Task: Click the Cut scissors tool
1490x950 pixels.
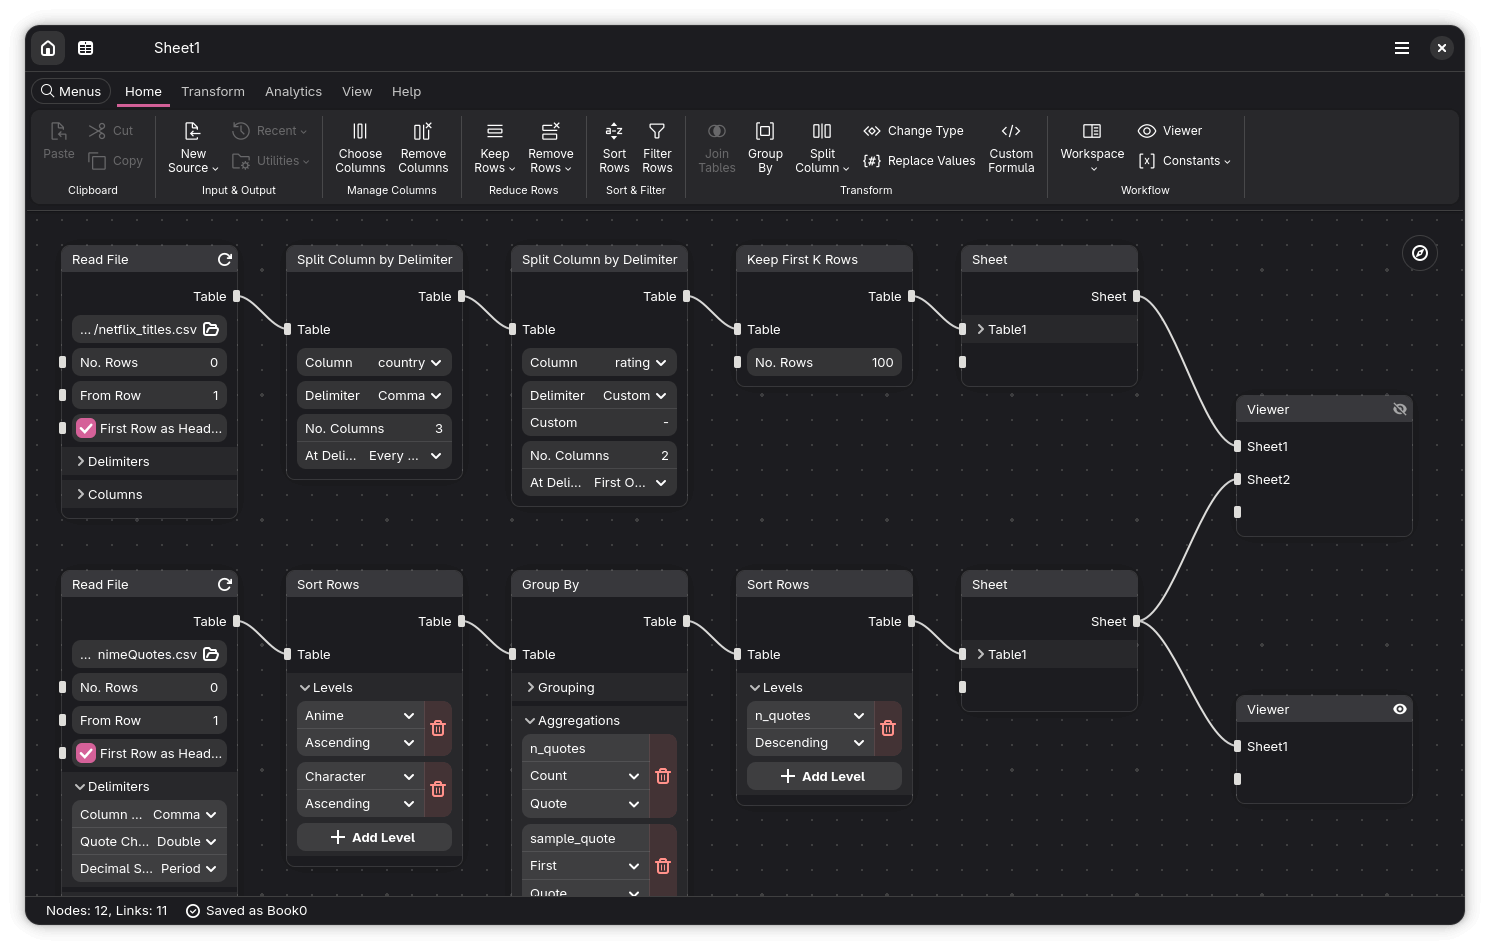Action: (110, 131)
